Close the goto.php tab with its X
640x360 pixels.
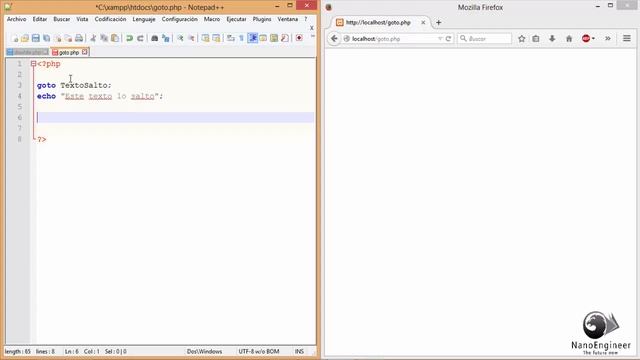click(x=84, y=52)
